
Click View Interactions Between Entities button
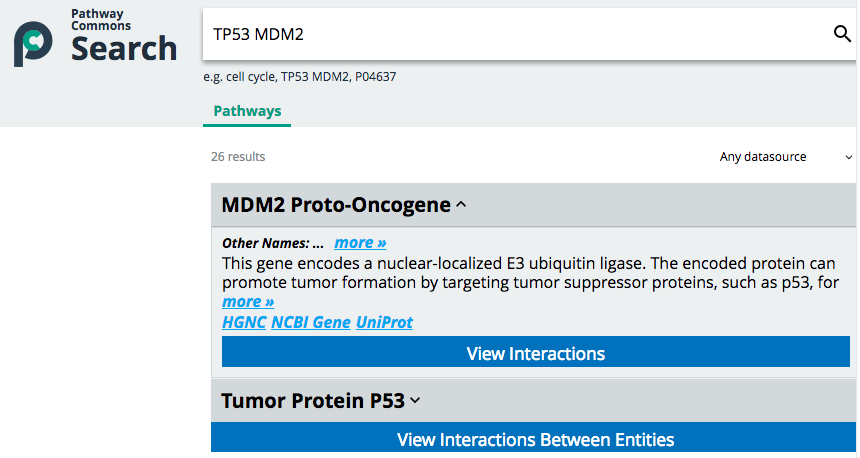pyautogui.click(x=535, y=439)
